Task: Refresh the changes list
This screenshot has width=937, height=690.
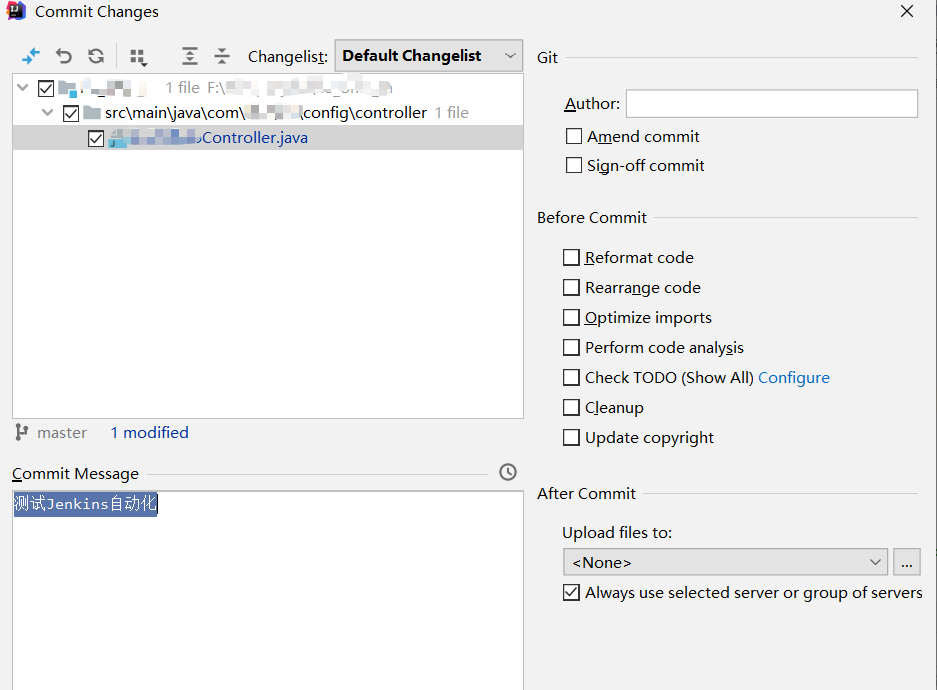Action: click(x=96, y=56)
